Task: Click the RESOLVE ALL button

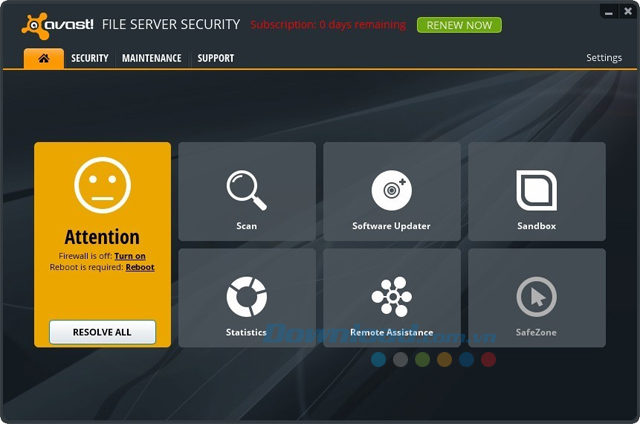Action: click(x=102, y=332)
